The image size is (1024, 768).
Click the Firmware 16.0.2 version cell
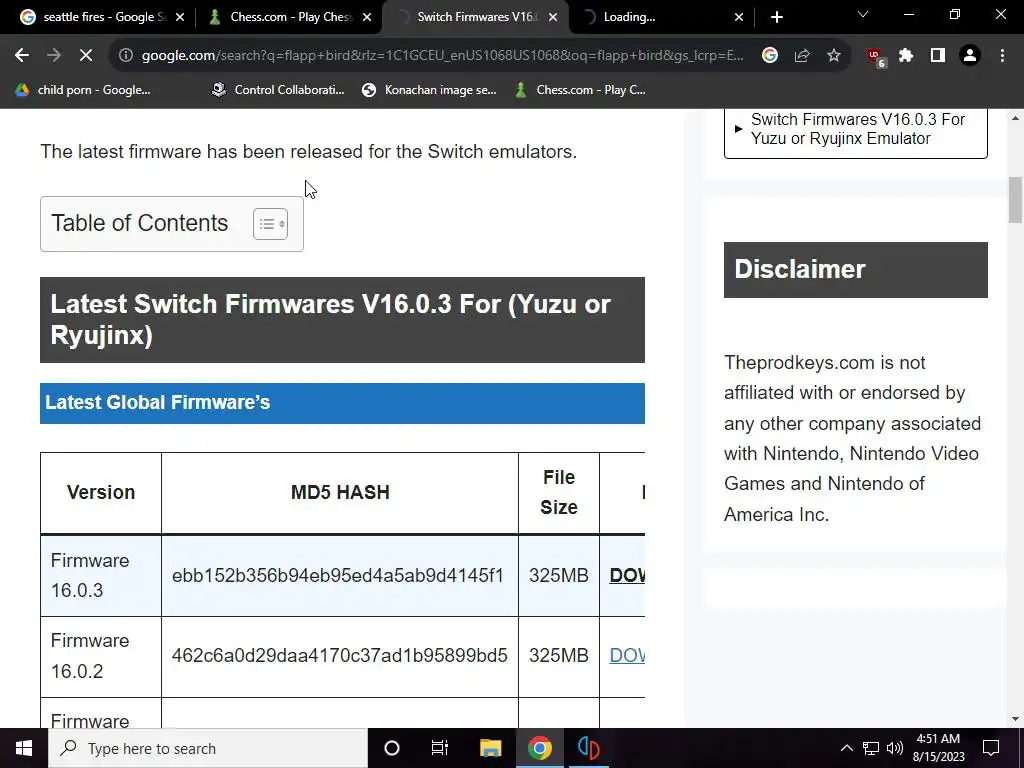[x=101, y=656]
